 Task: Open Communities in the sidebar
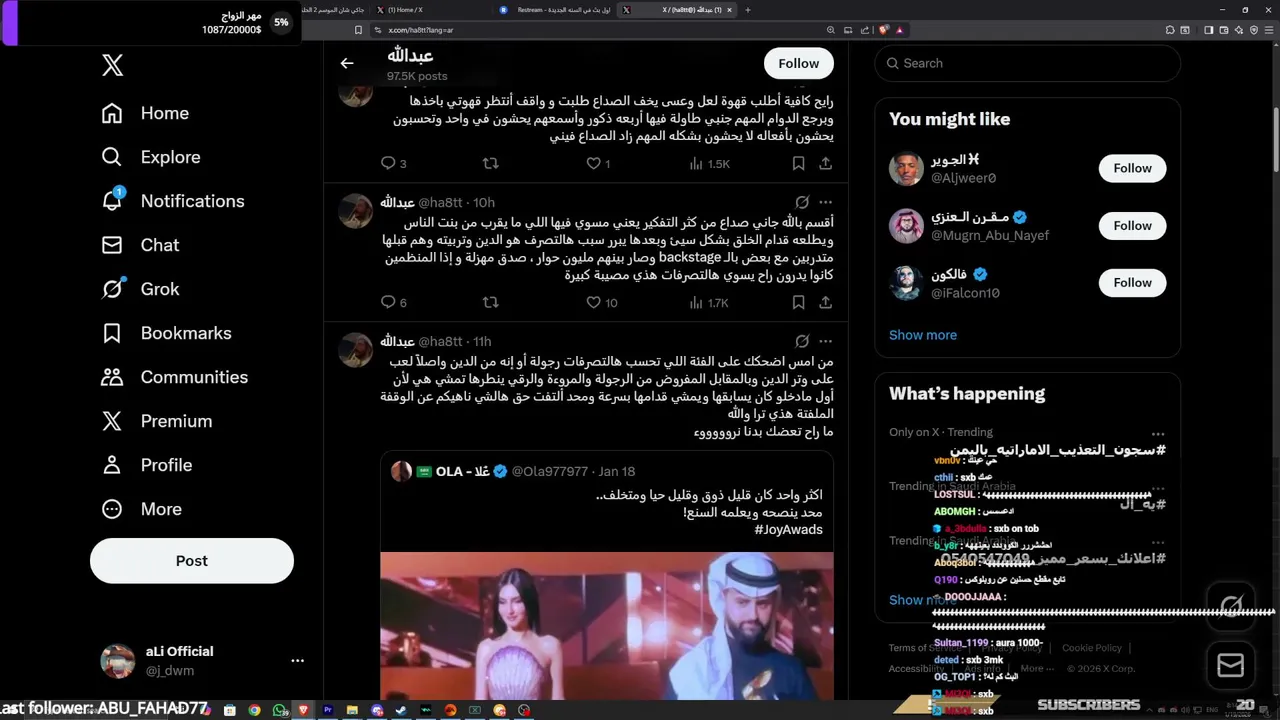174,377
